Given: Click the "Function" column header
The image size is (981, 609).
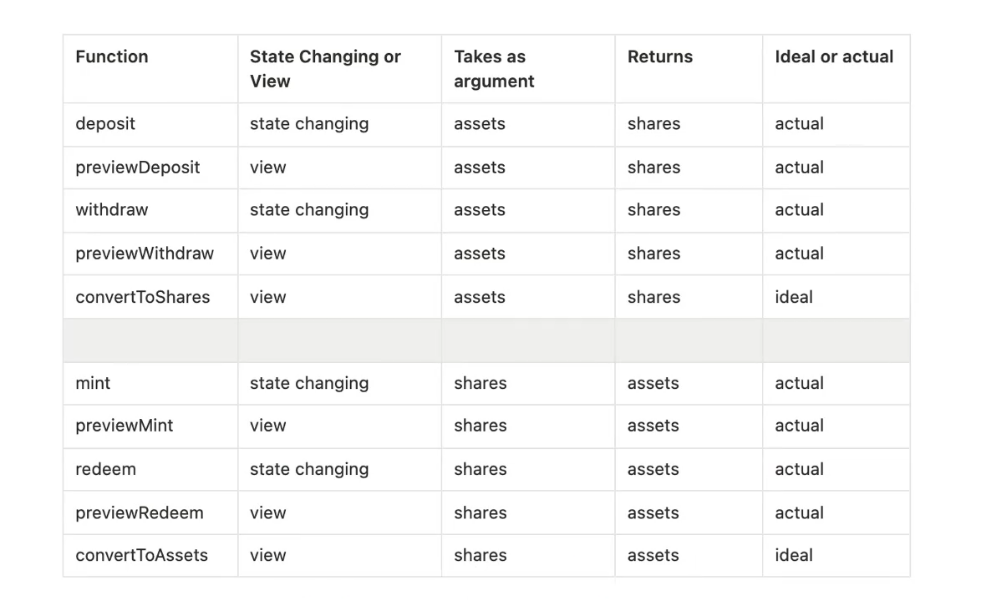Looking at the screenshot, I should coord(112,57).
